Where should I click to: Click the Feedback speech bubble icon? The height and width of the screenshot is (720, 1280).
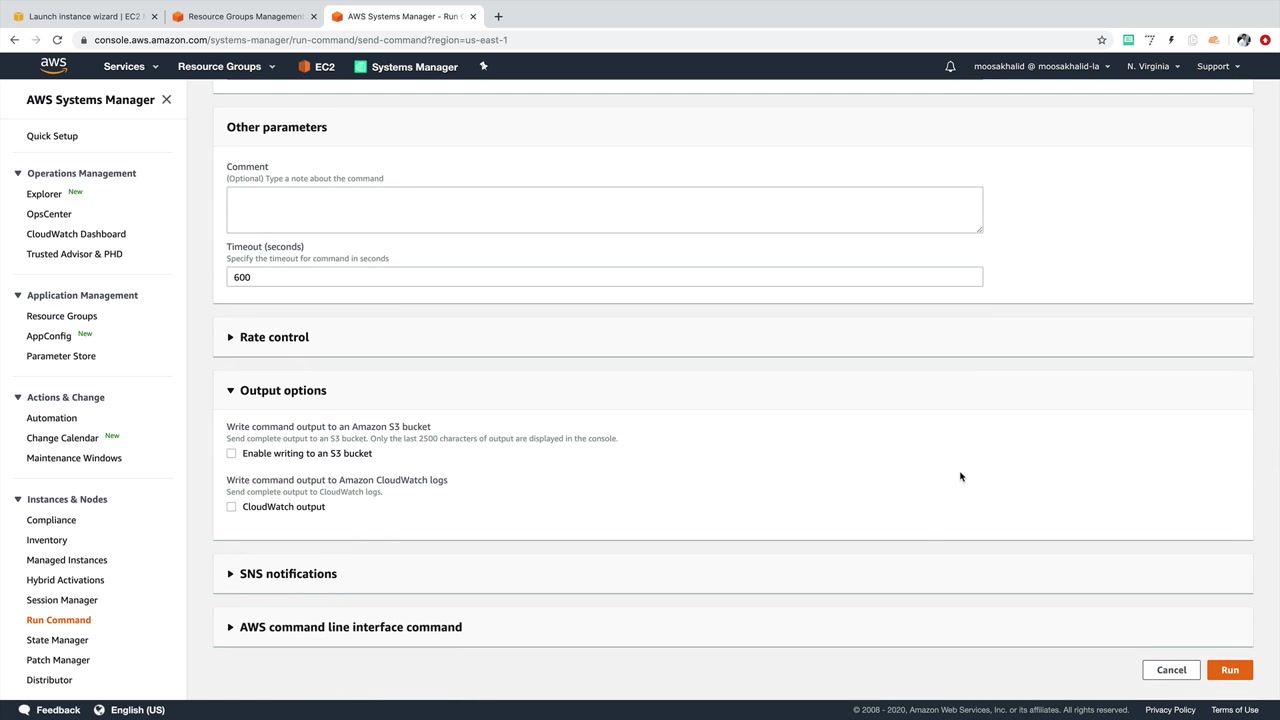click(x=24, y=710)
